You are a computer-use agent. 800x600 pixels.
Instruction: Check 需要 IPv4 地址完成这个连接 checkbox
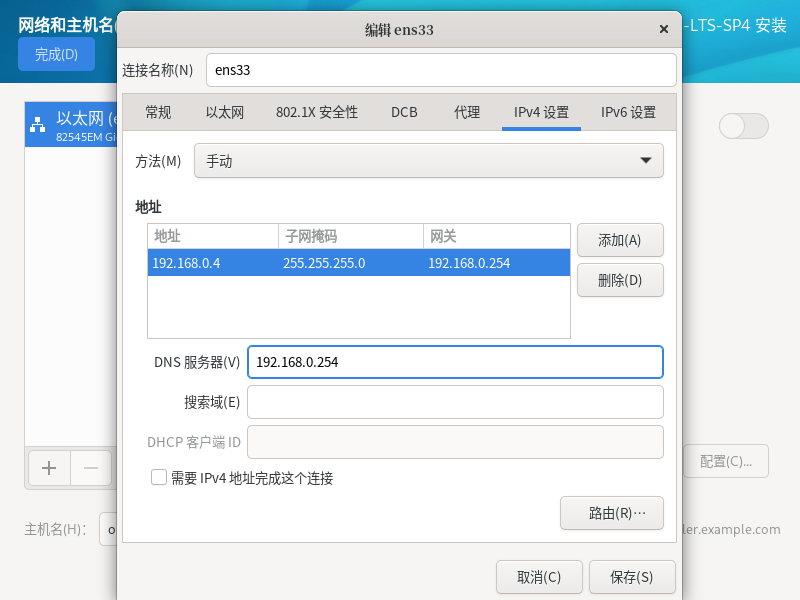[x=159, y=478]
